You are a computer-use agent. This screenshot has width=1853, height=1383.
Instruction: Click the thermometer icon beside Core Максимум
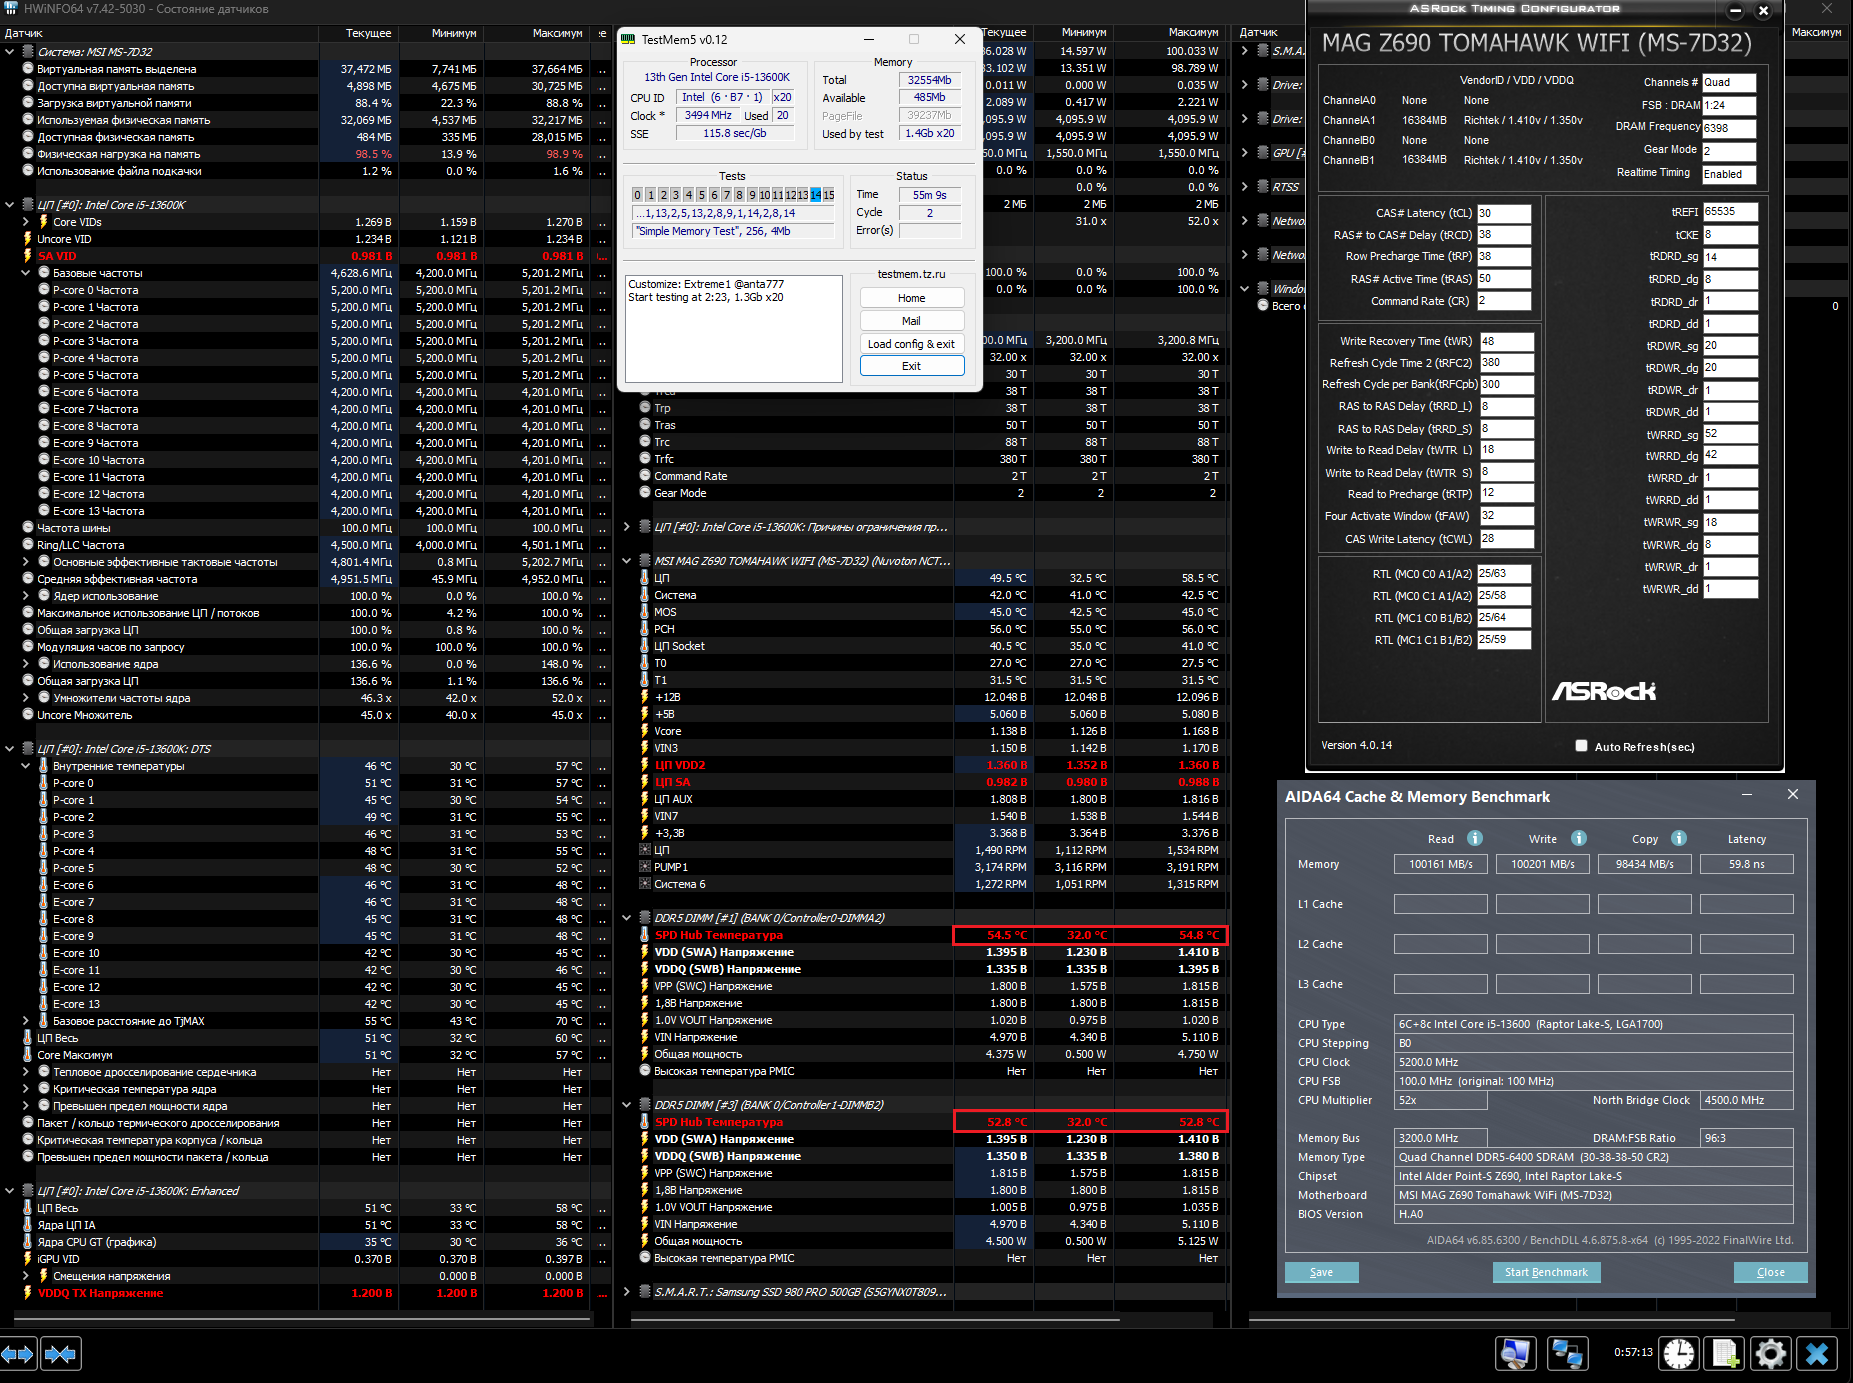click(x=28, y=1055)
